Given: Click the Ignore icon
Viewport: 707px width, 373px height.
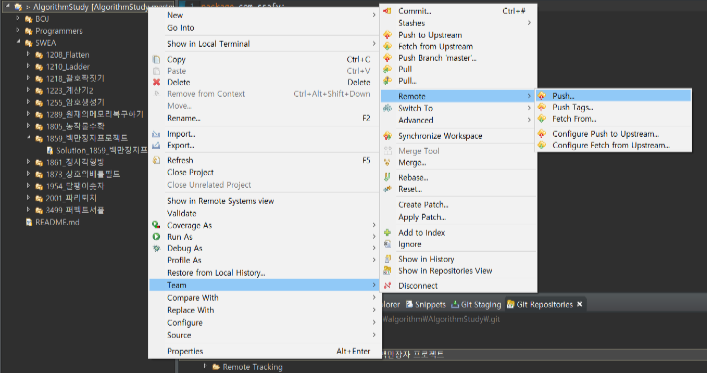Looking at the screenshot, I should point(387,244).
